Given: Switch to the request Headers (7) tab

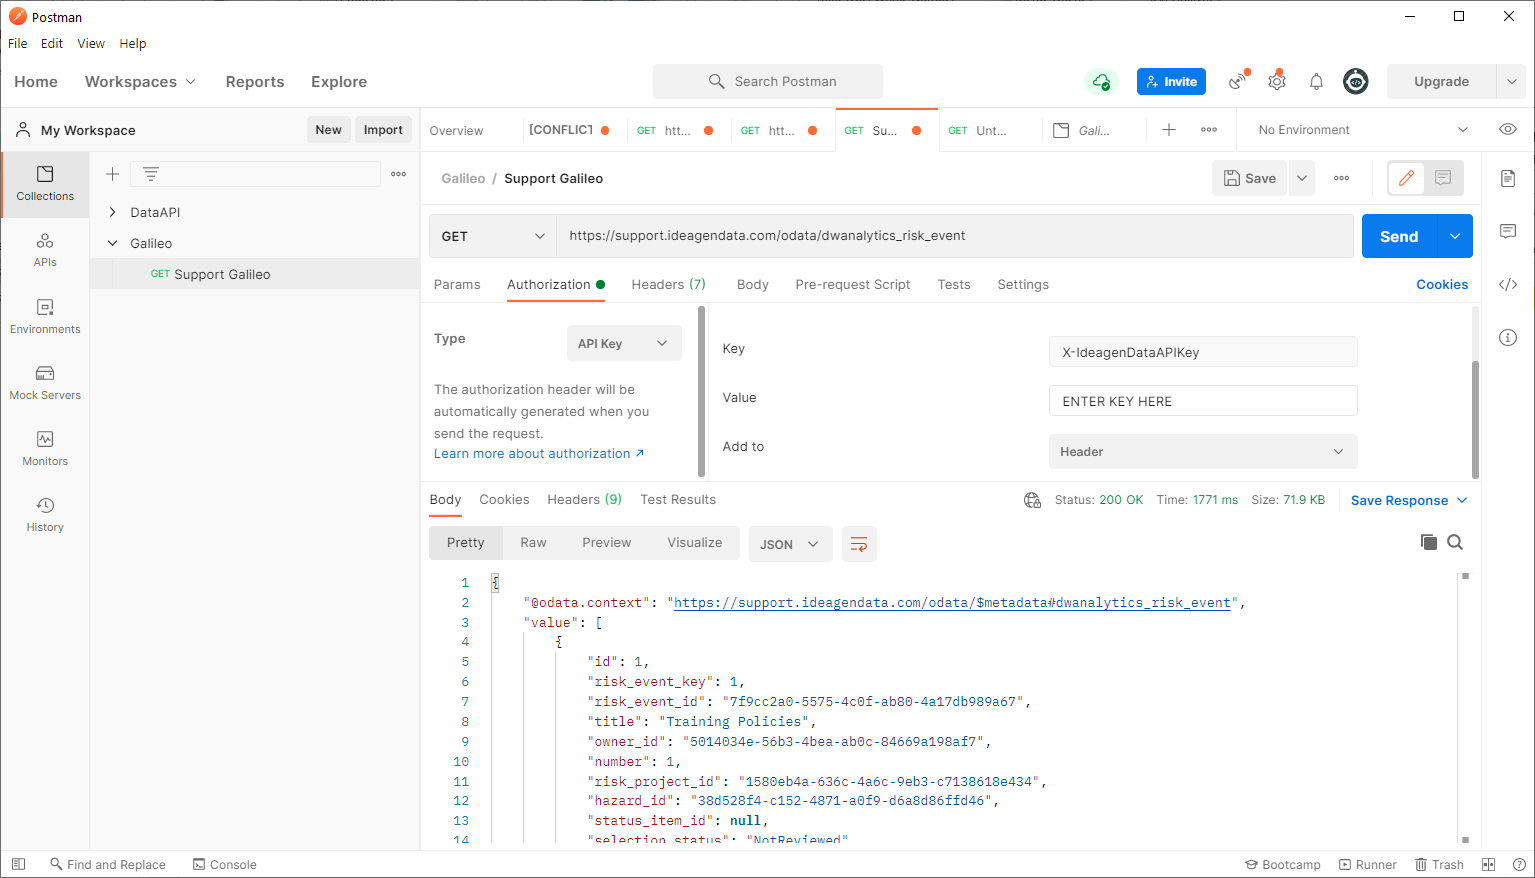Looking at the screenshot, I should tap(669, 284).
